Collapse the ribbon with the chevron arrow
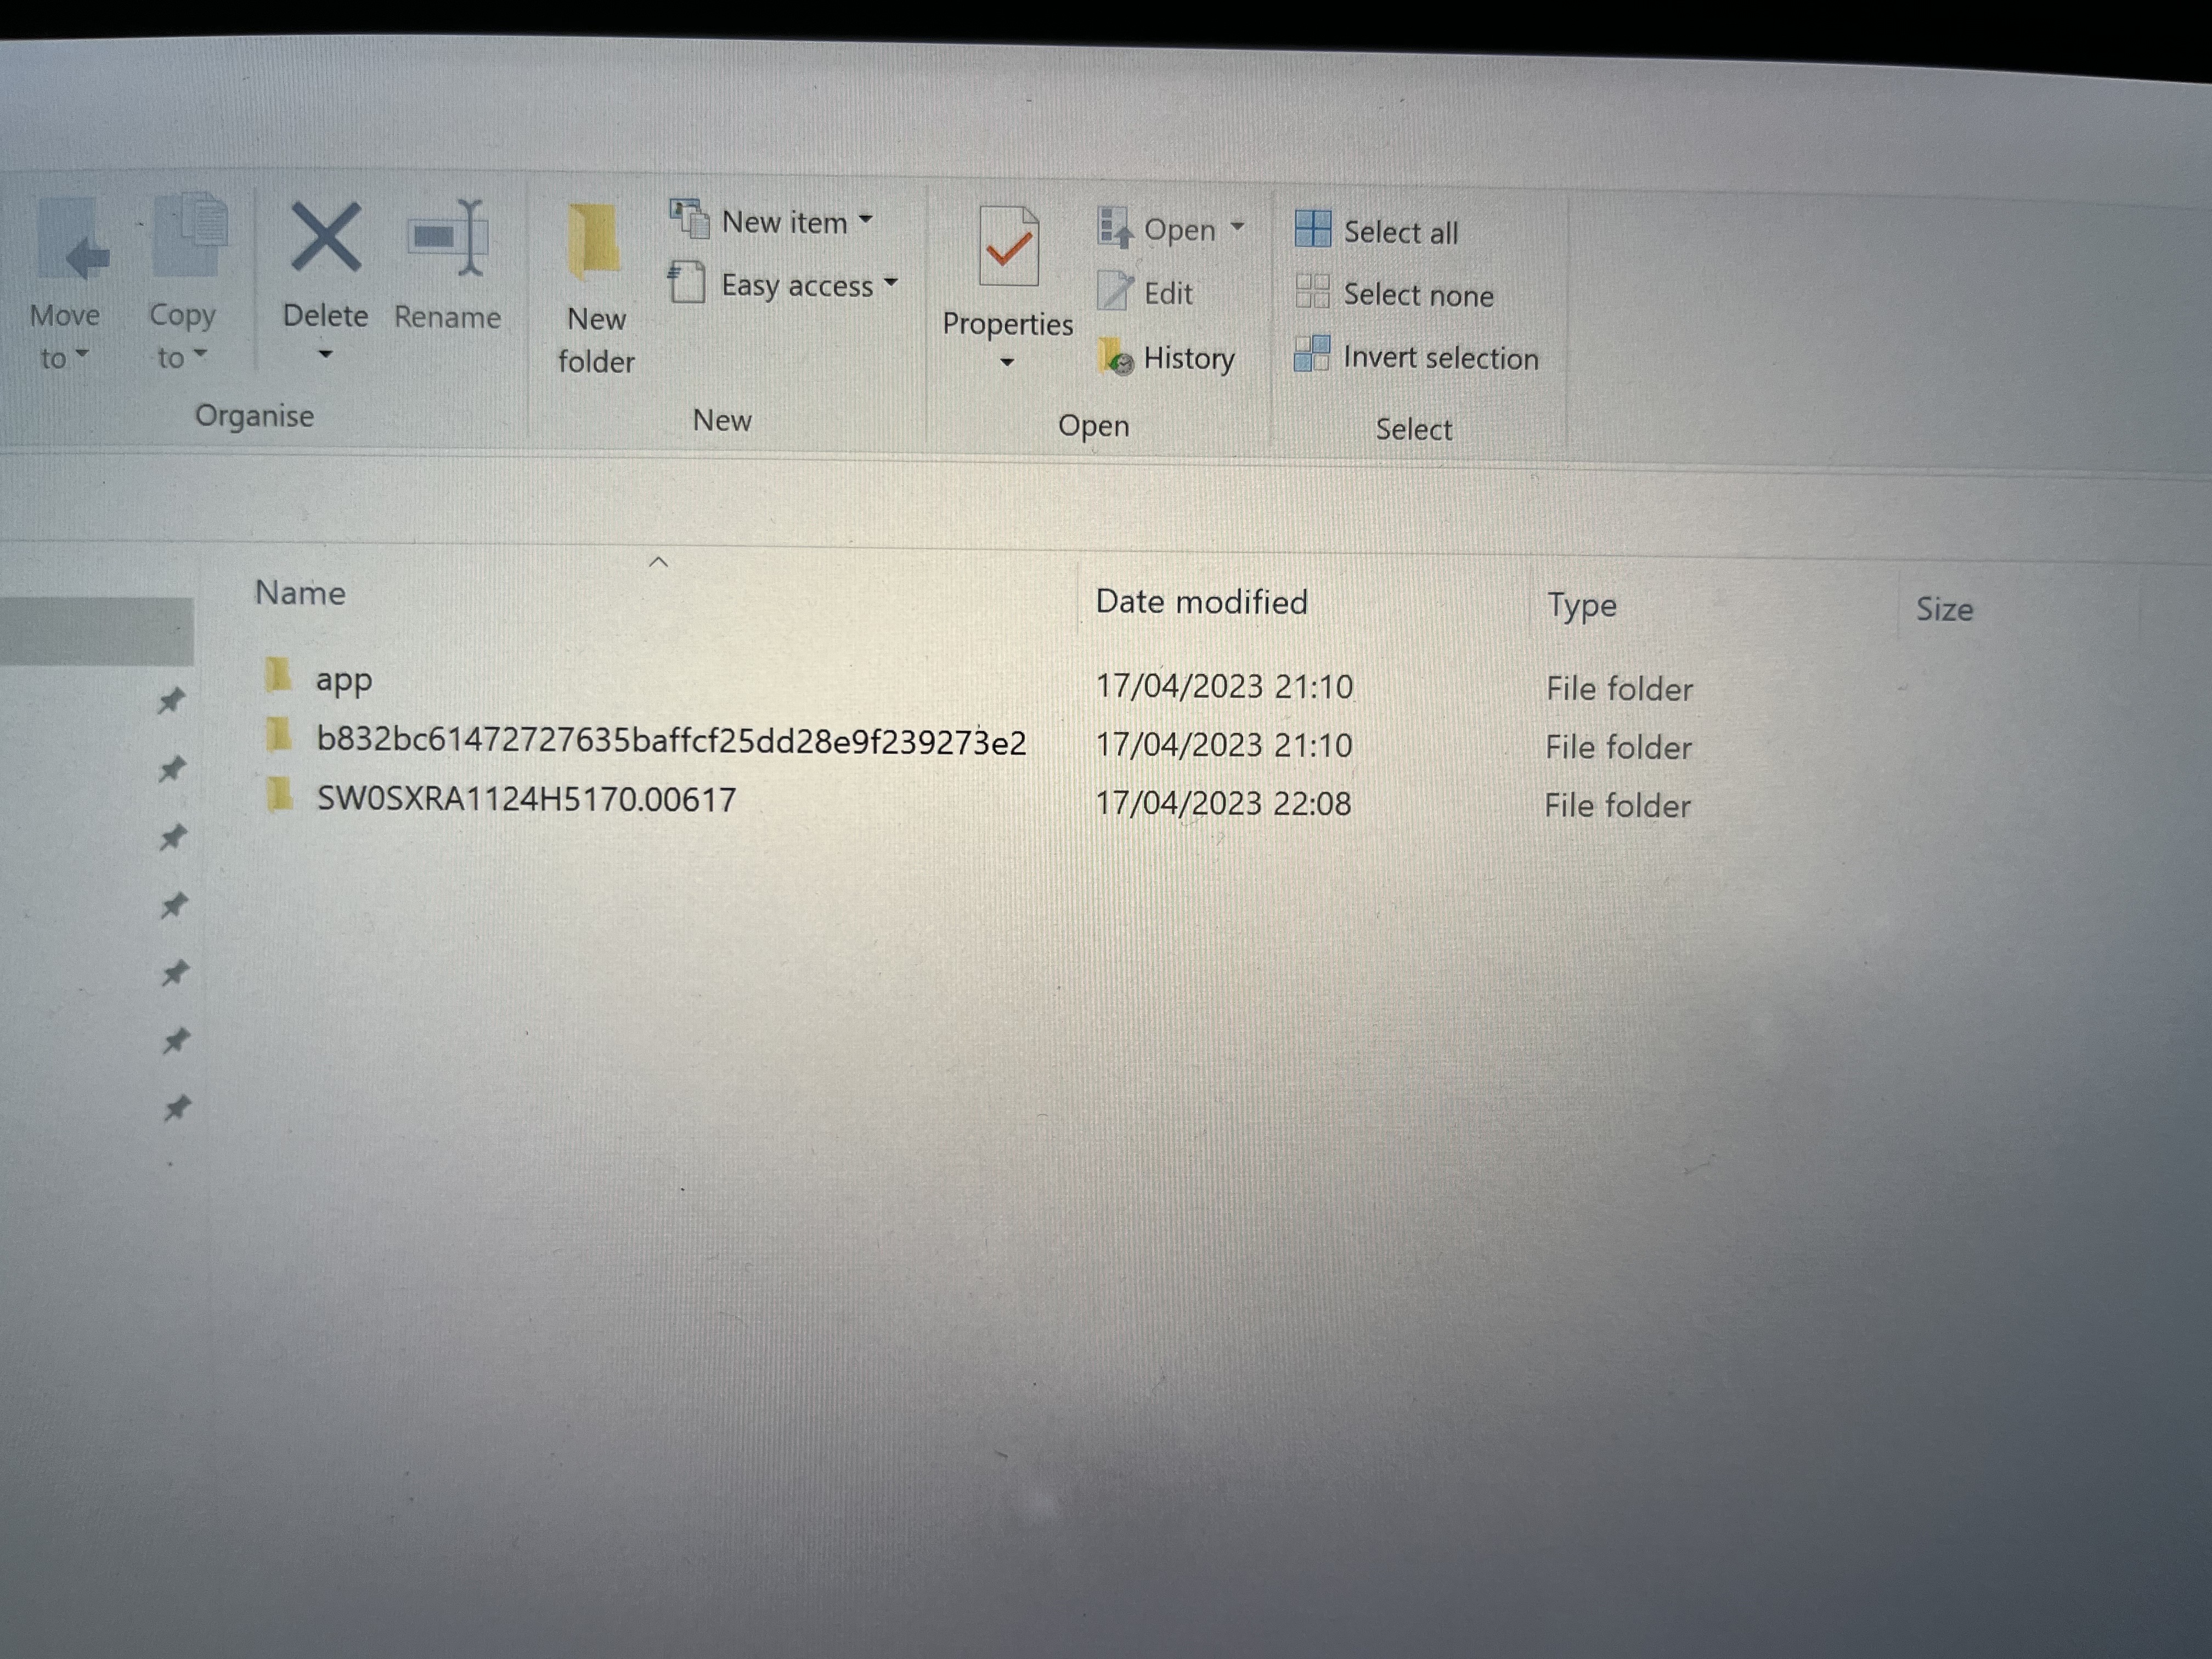 (659, 563)
